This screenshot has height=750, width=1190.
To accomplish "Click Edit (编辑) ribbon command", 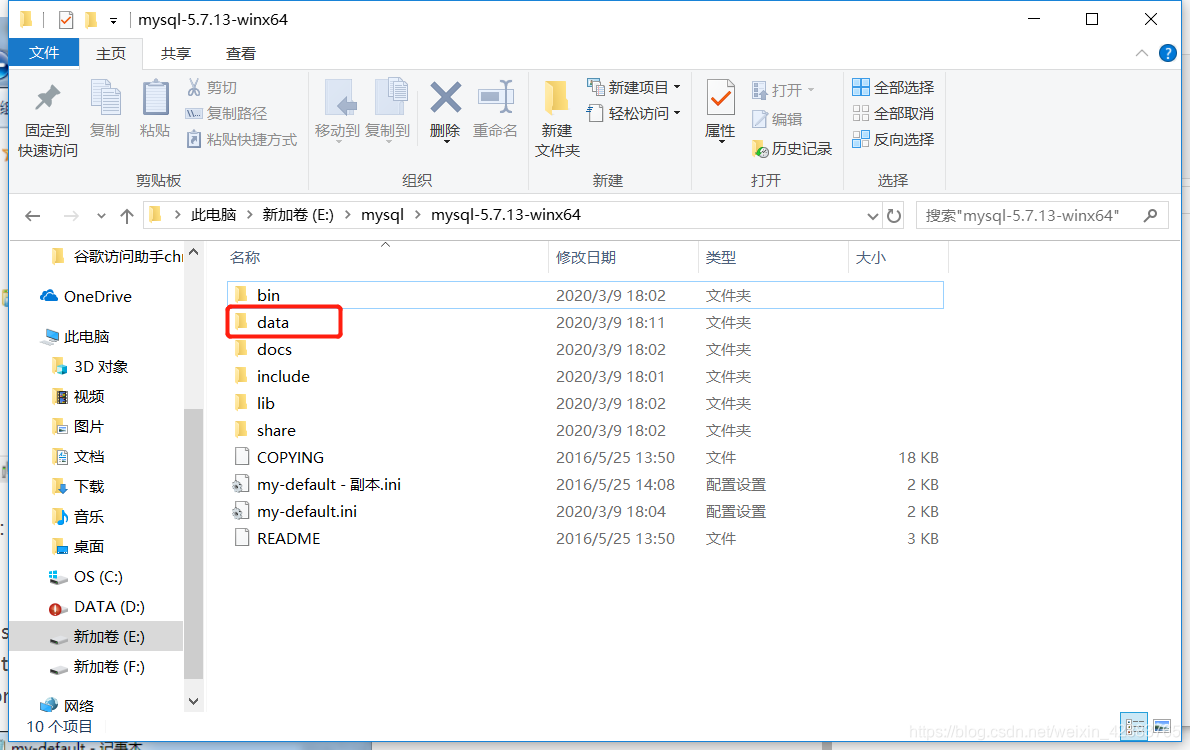I will pos(777,119).
